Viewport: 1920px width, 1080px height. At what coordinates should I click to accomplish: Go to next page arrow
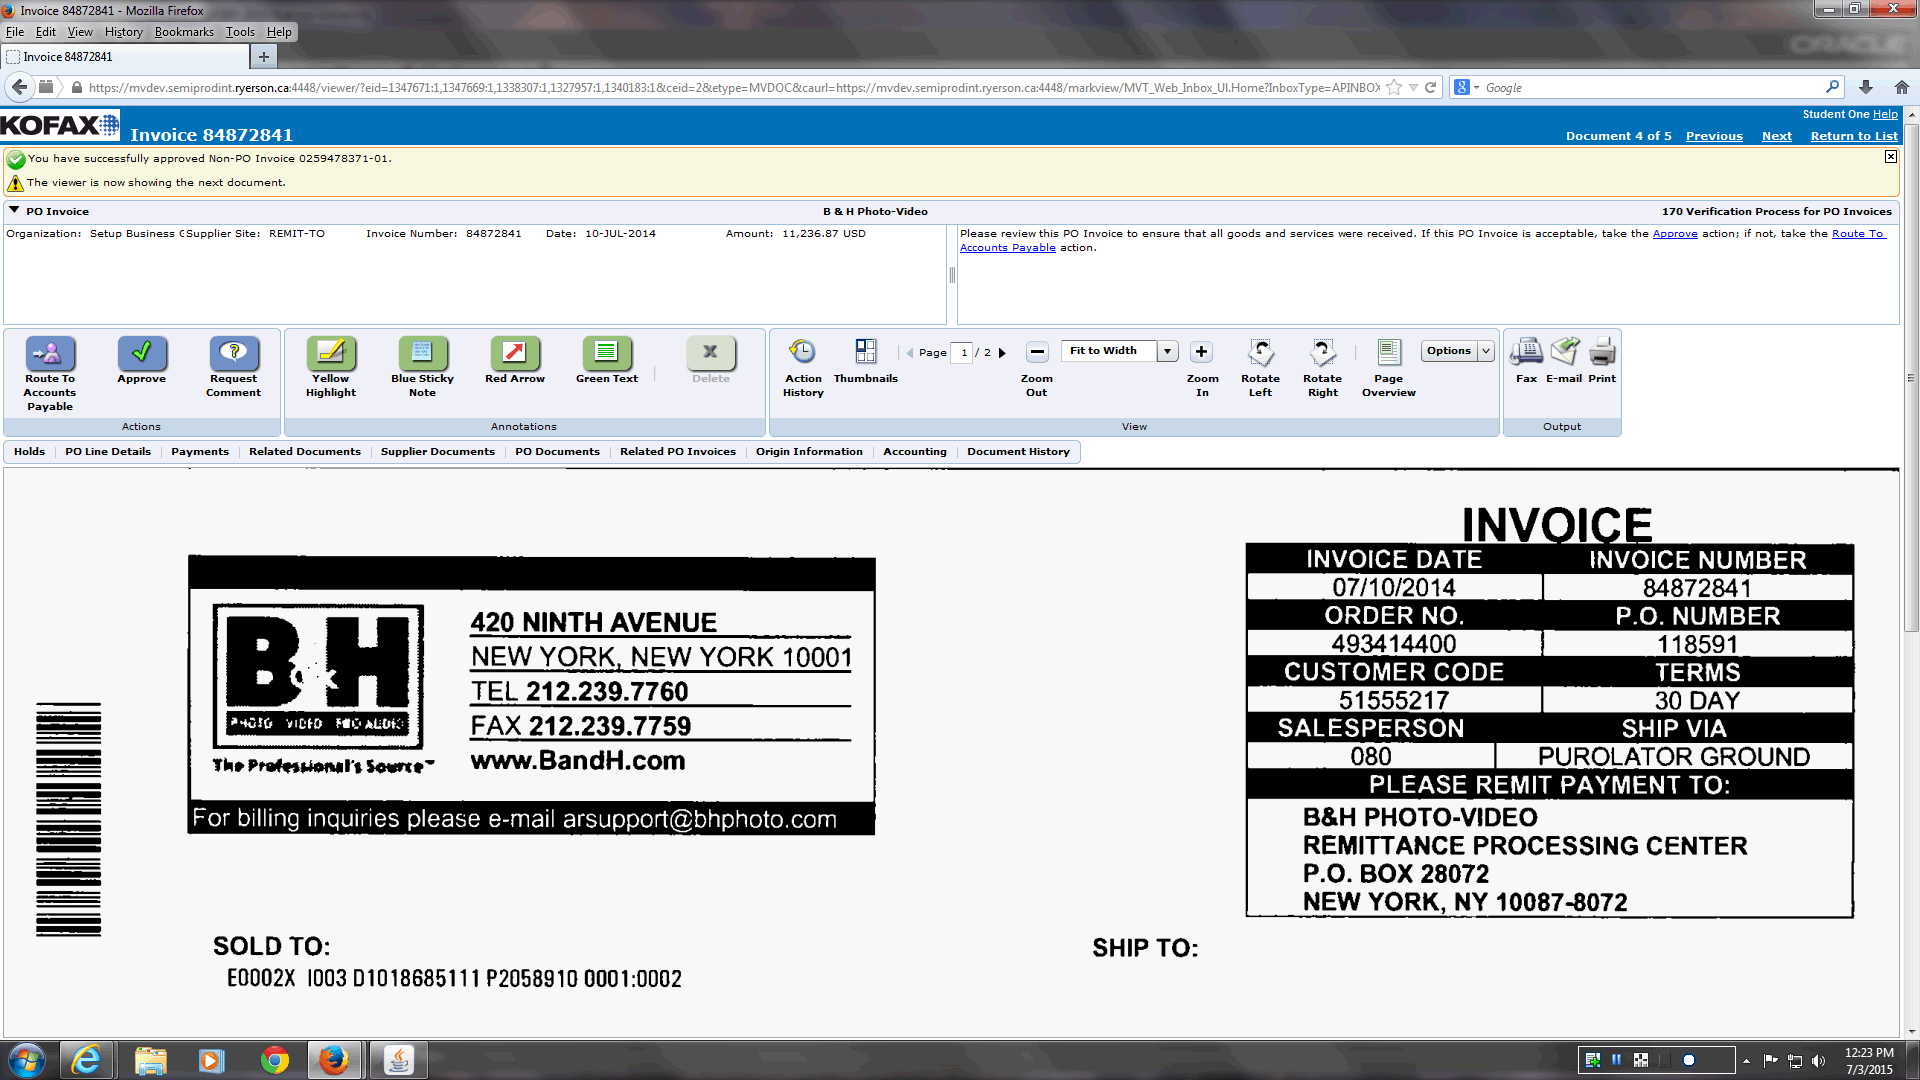1002,353
